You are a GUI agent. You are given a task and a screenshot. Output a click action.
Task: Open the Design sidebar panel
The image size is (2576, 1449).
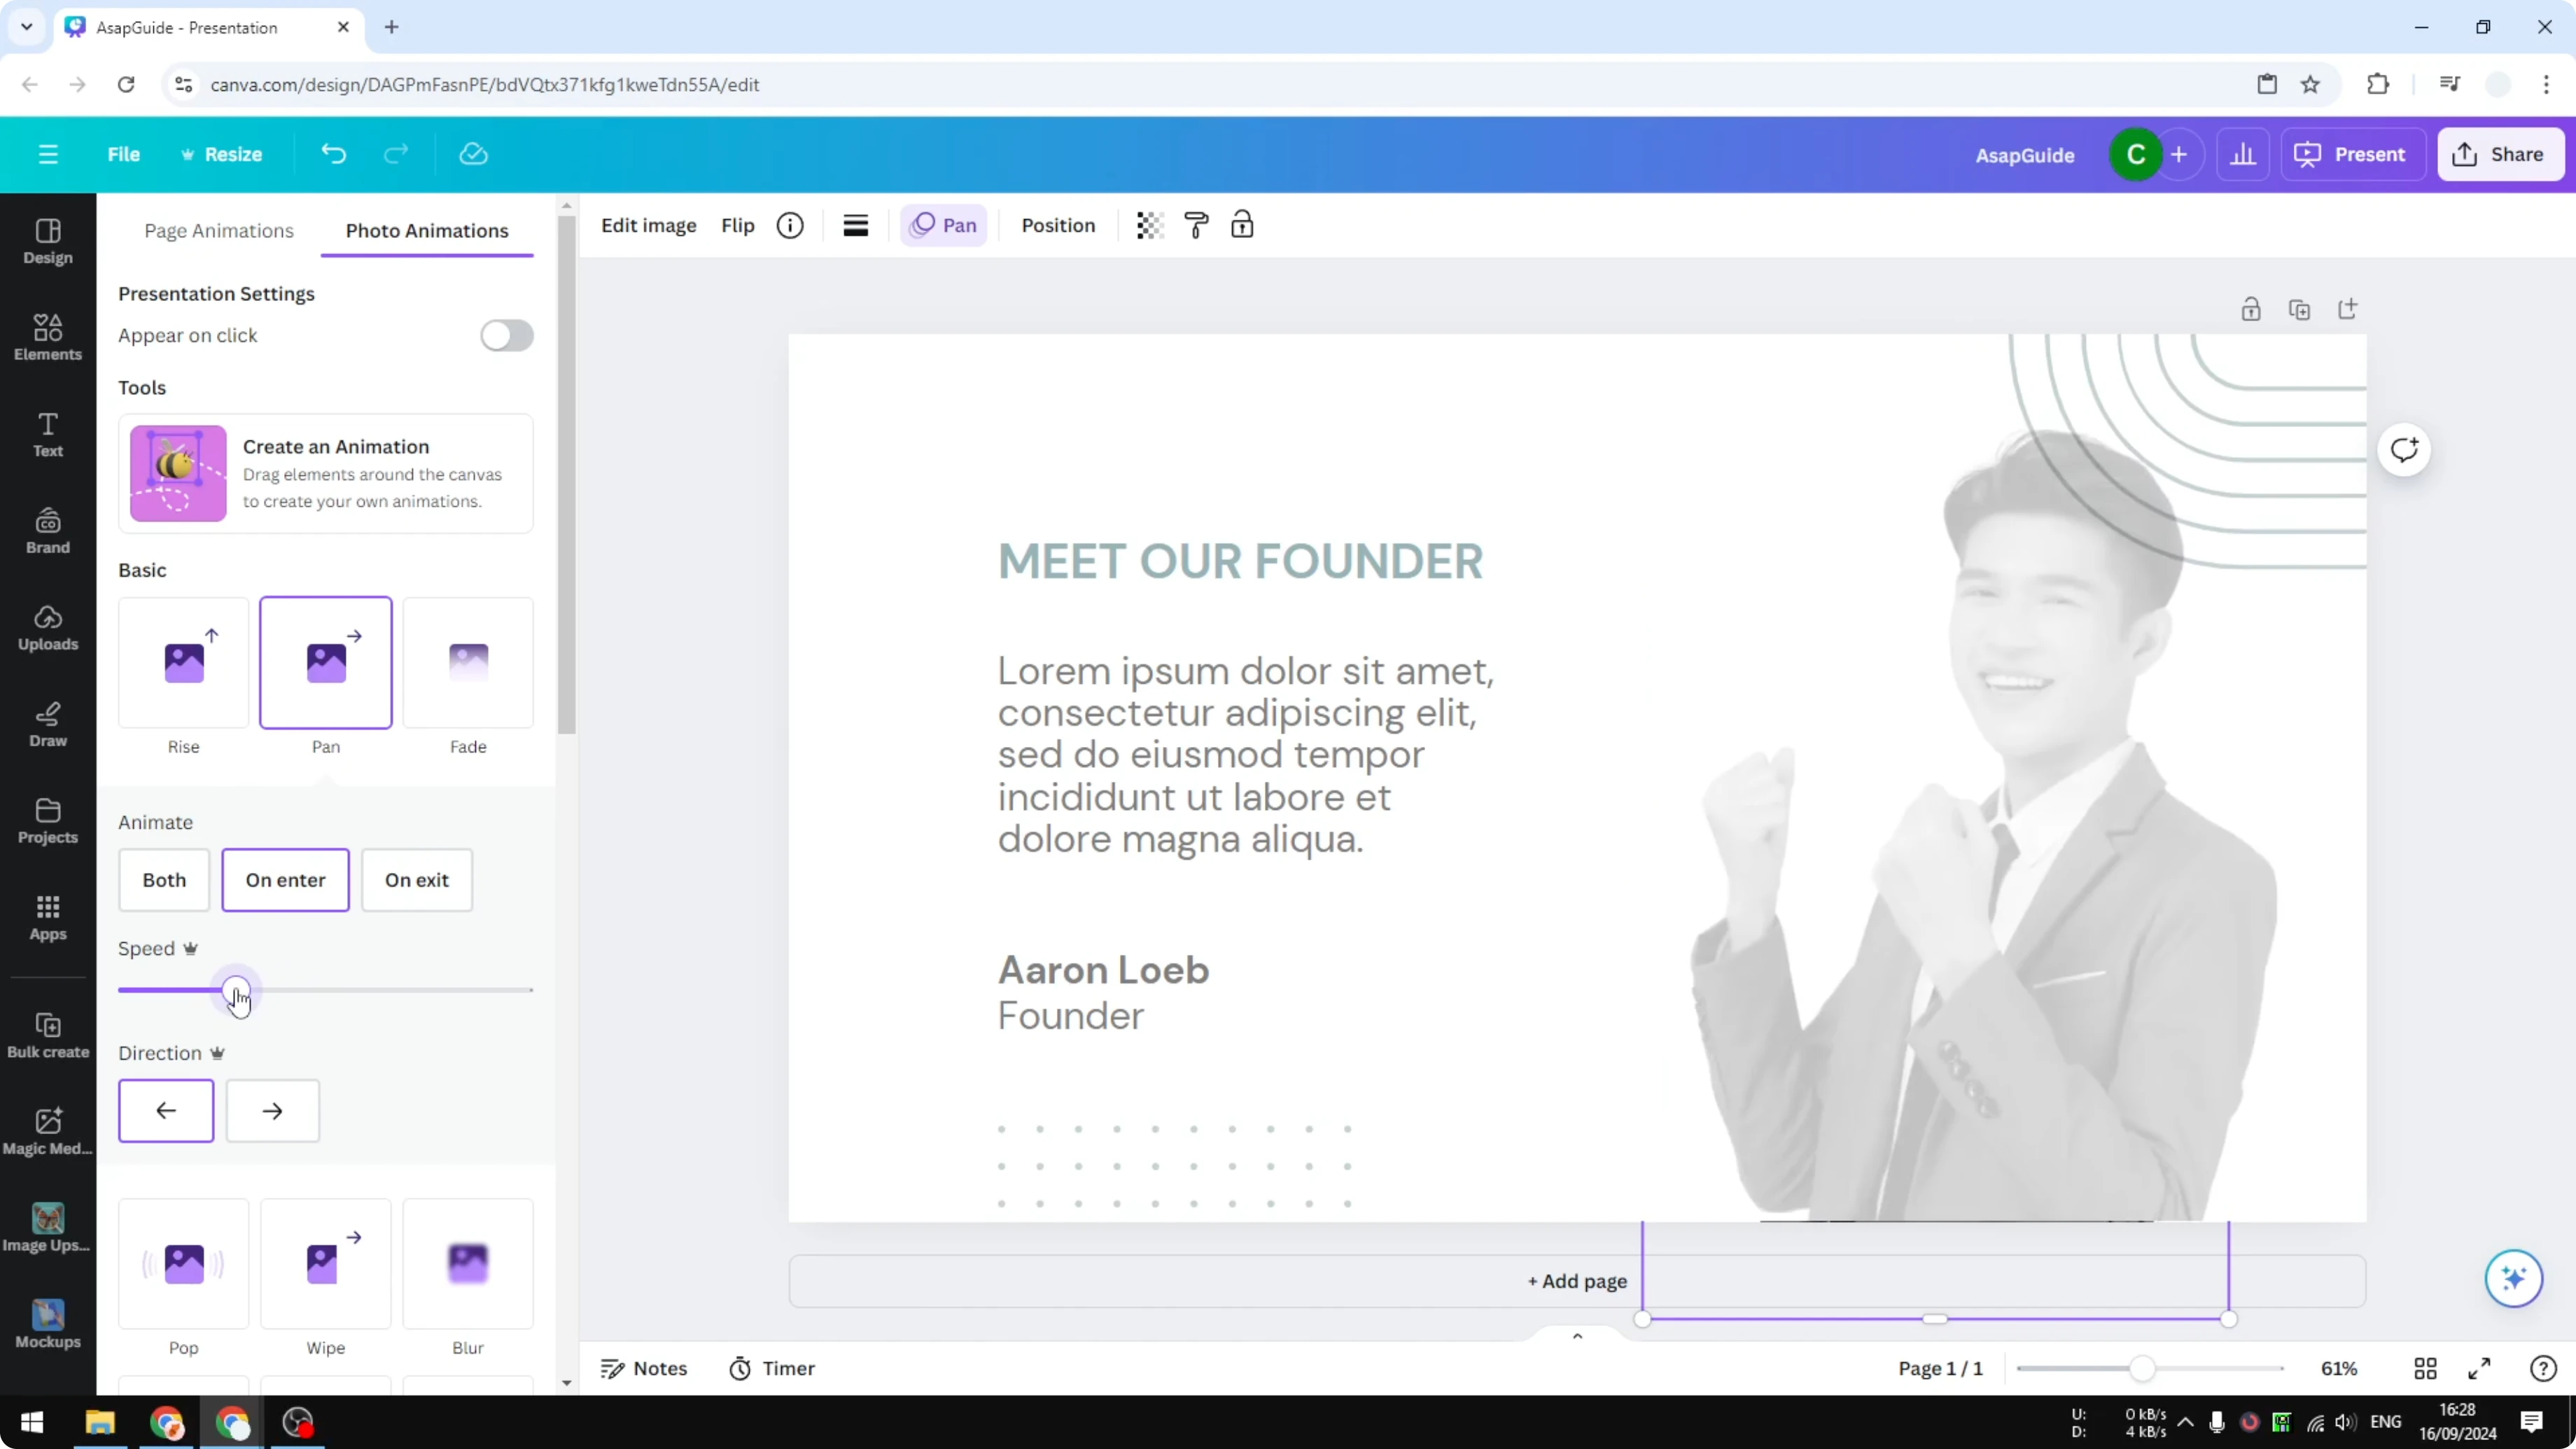pyautogui.click(x=48, y=241)
